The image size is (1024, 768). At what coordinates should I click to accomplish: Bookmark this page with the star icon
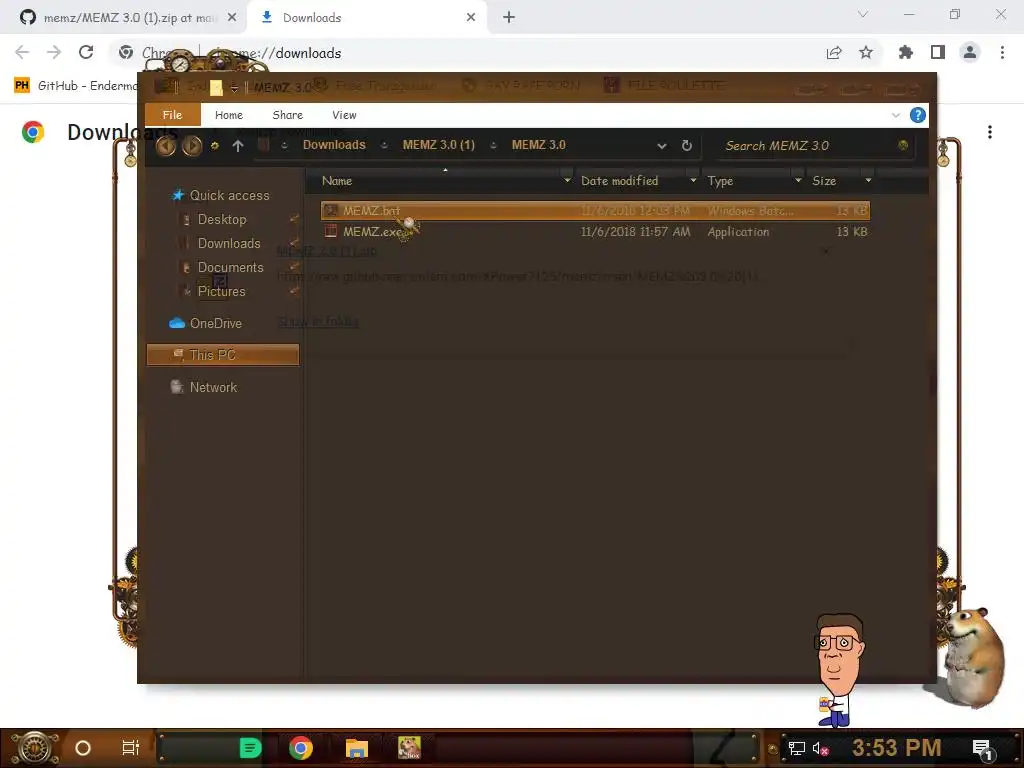click(866, 53)
